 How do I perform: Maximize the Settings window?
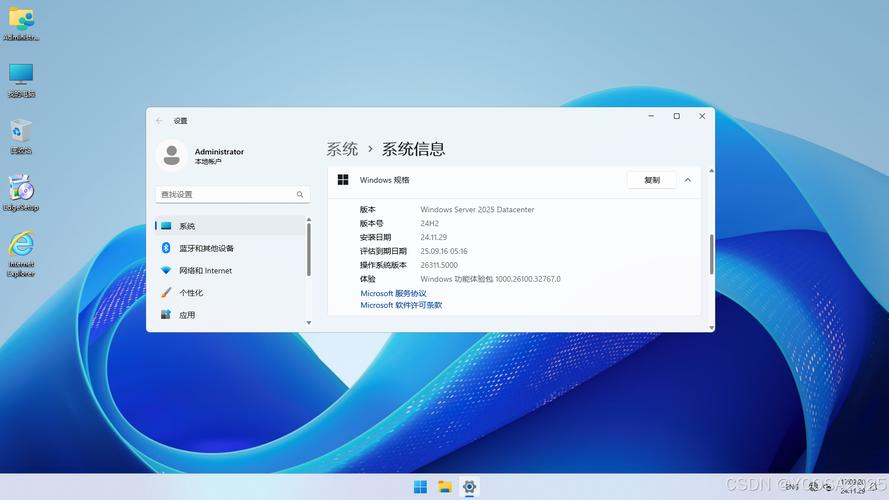(x=676, y=116)
